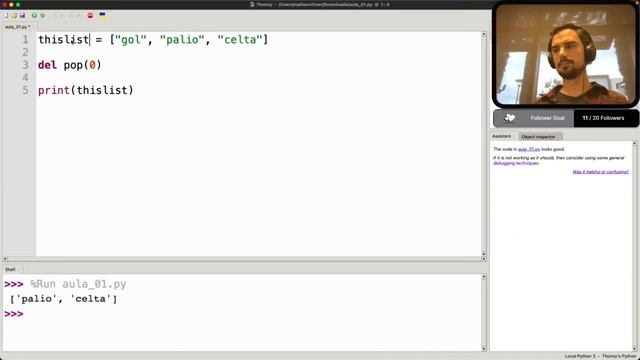Run the current script with the green play icon
Screen dimensions: 640x360
coord(34,16)
